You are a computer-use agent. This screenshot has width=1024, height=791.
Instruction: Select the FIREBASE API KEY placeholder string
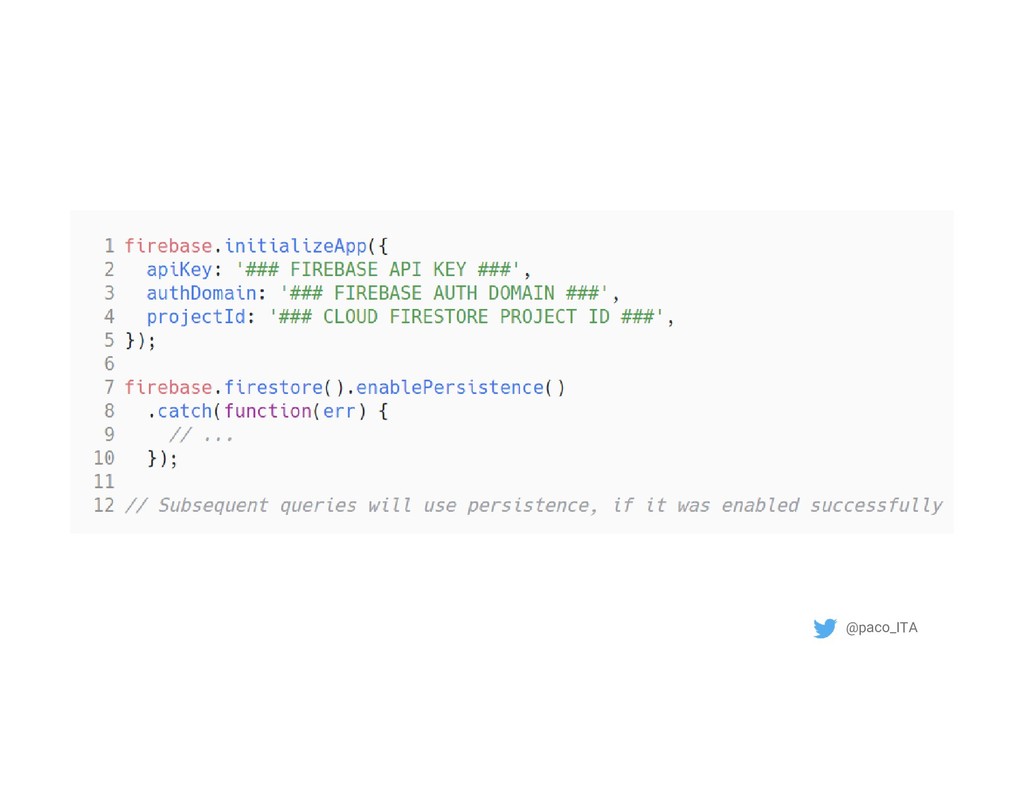click(377, 269)
